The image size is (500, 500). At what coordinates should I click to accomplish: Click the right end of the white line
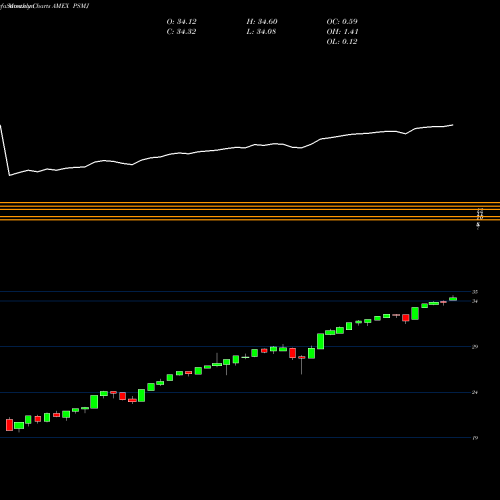[x=453, y=125]
